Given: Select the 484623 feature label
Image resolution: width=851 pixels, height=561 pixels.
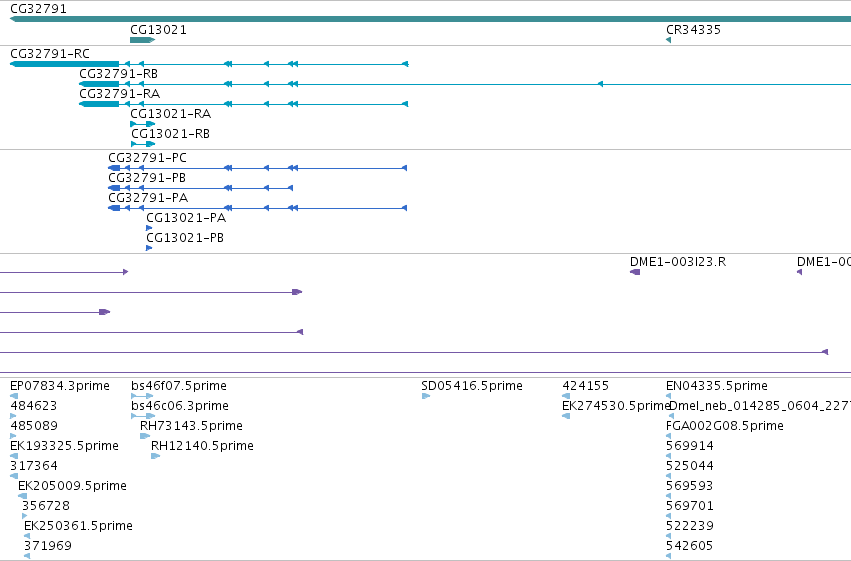Looking at the screenshot, I should tap(34, 405).
